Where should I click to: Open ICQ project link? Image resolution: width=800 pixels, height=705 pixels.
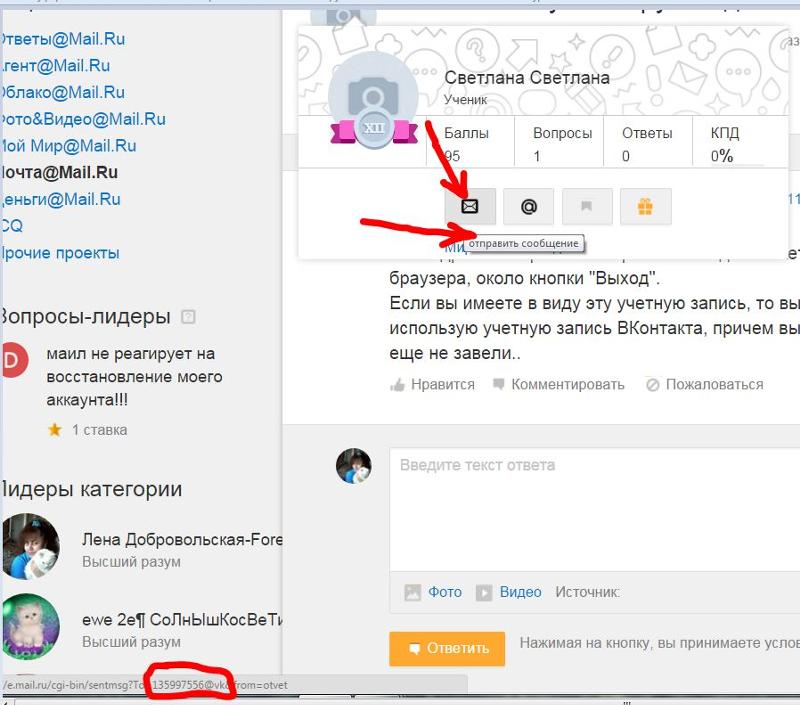pyautogui.click(x=11, y=226)
